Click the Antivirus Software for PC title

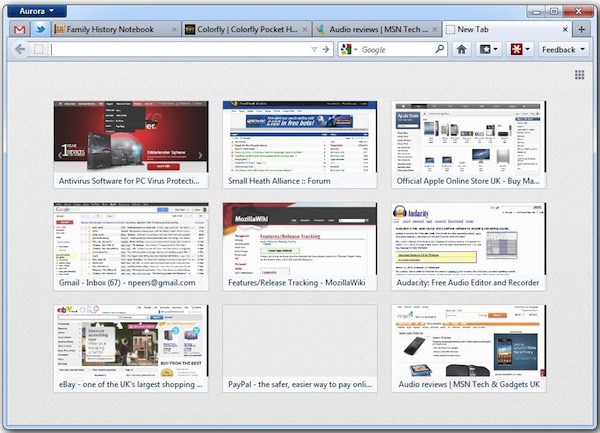pos(129,181)
